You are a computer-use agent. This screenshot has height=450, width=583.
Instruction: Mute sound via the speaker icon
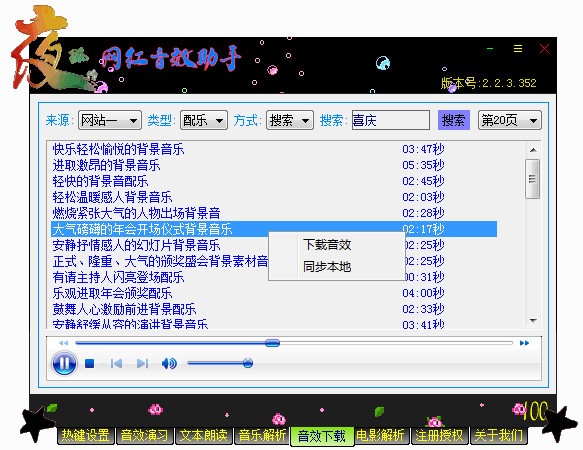169,363
